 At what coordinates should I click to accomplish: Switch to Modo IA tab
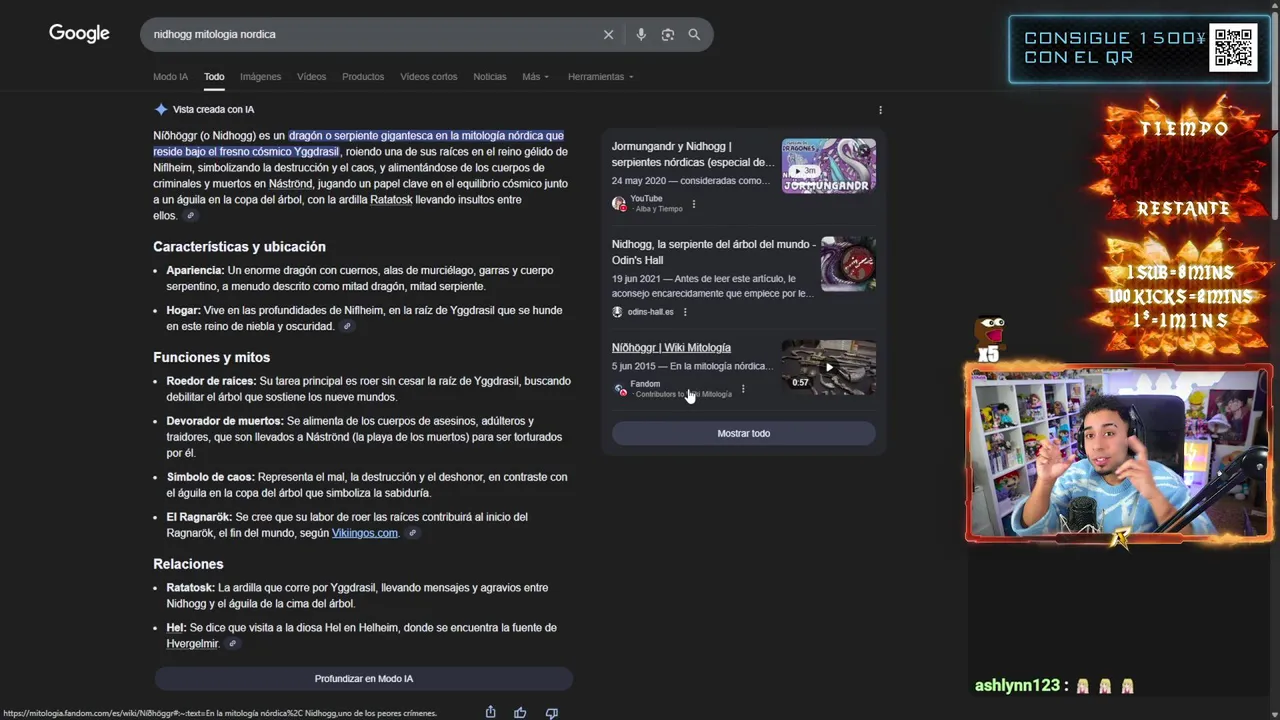(x=170, y=77)
